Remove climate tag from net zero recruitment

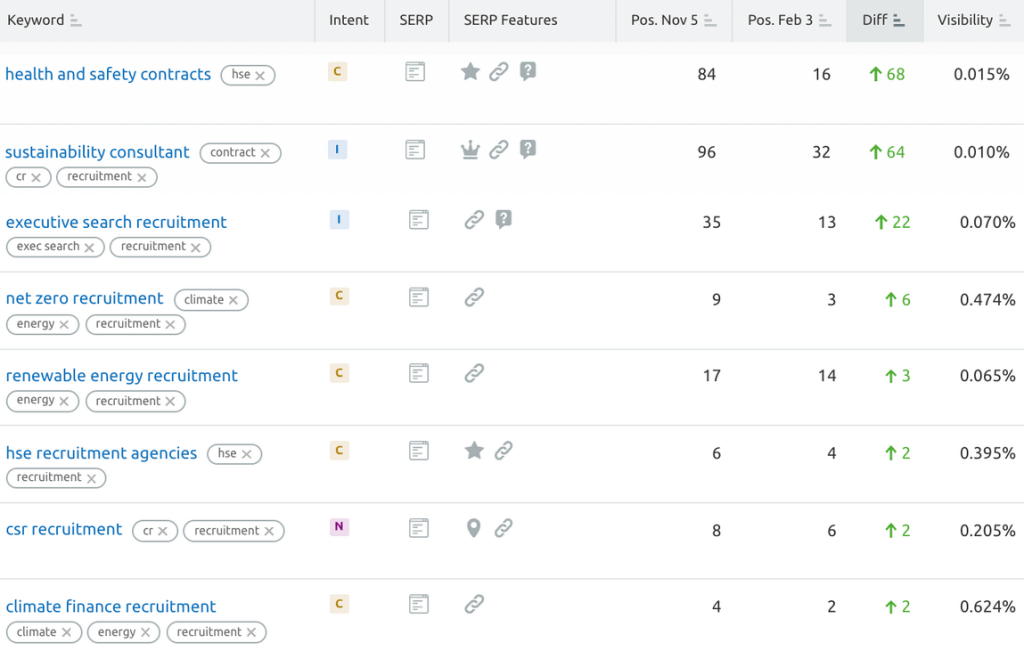pos(233,300)
